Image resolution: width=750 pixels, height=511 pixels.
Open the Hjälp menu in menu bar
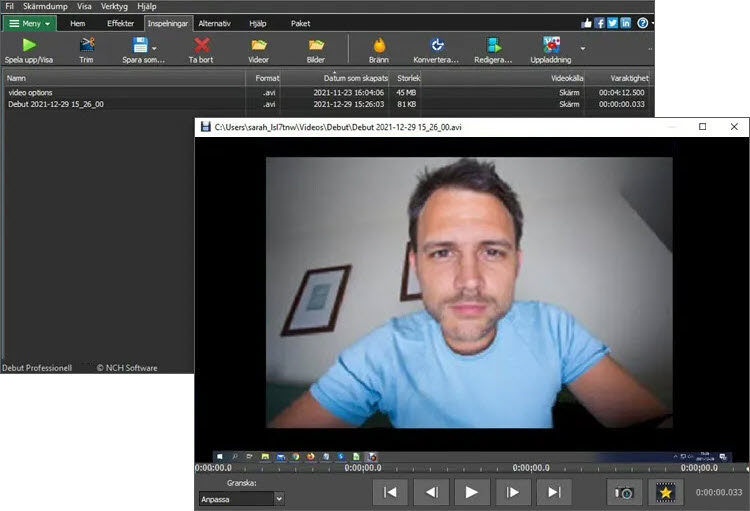pyautogui.click(x=147, y=6)
